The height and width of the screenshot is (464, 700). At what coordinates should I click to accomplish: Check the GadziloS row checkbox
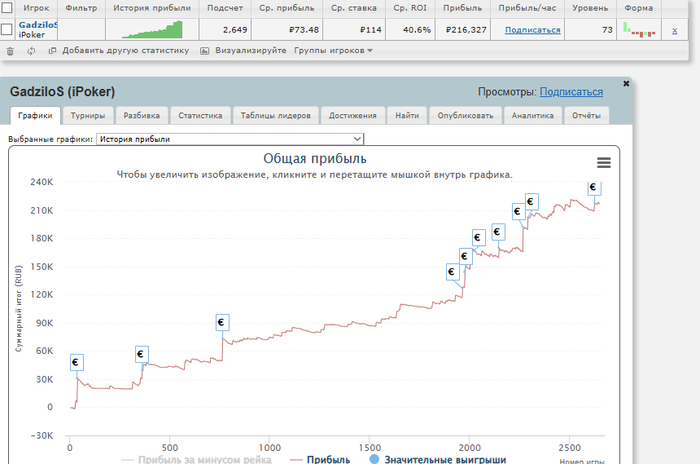coord(7,29)
